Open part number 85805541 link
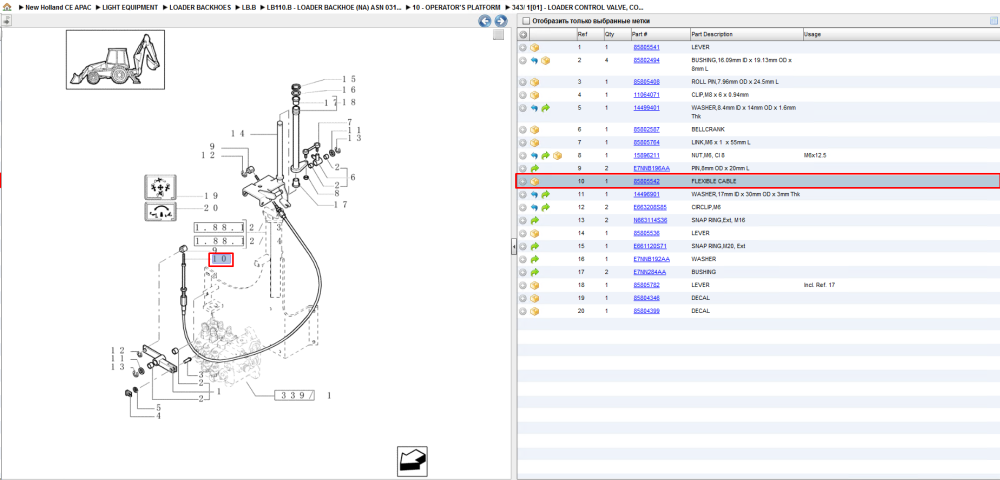The image size is (1000, 480). click(646, 48)
